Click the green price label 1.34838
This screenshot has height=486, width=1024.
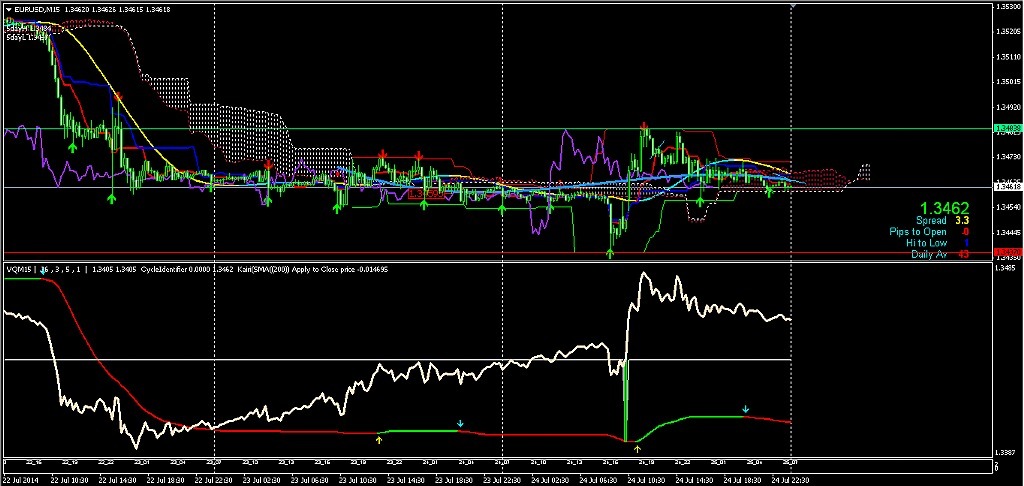(1006, 129)
